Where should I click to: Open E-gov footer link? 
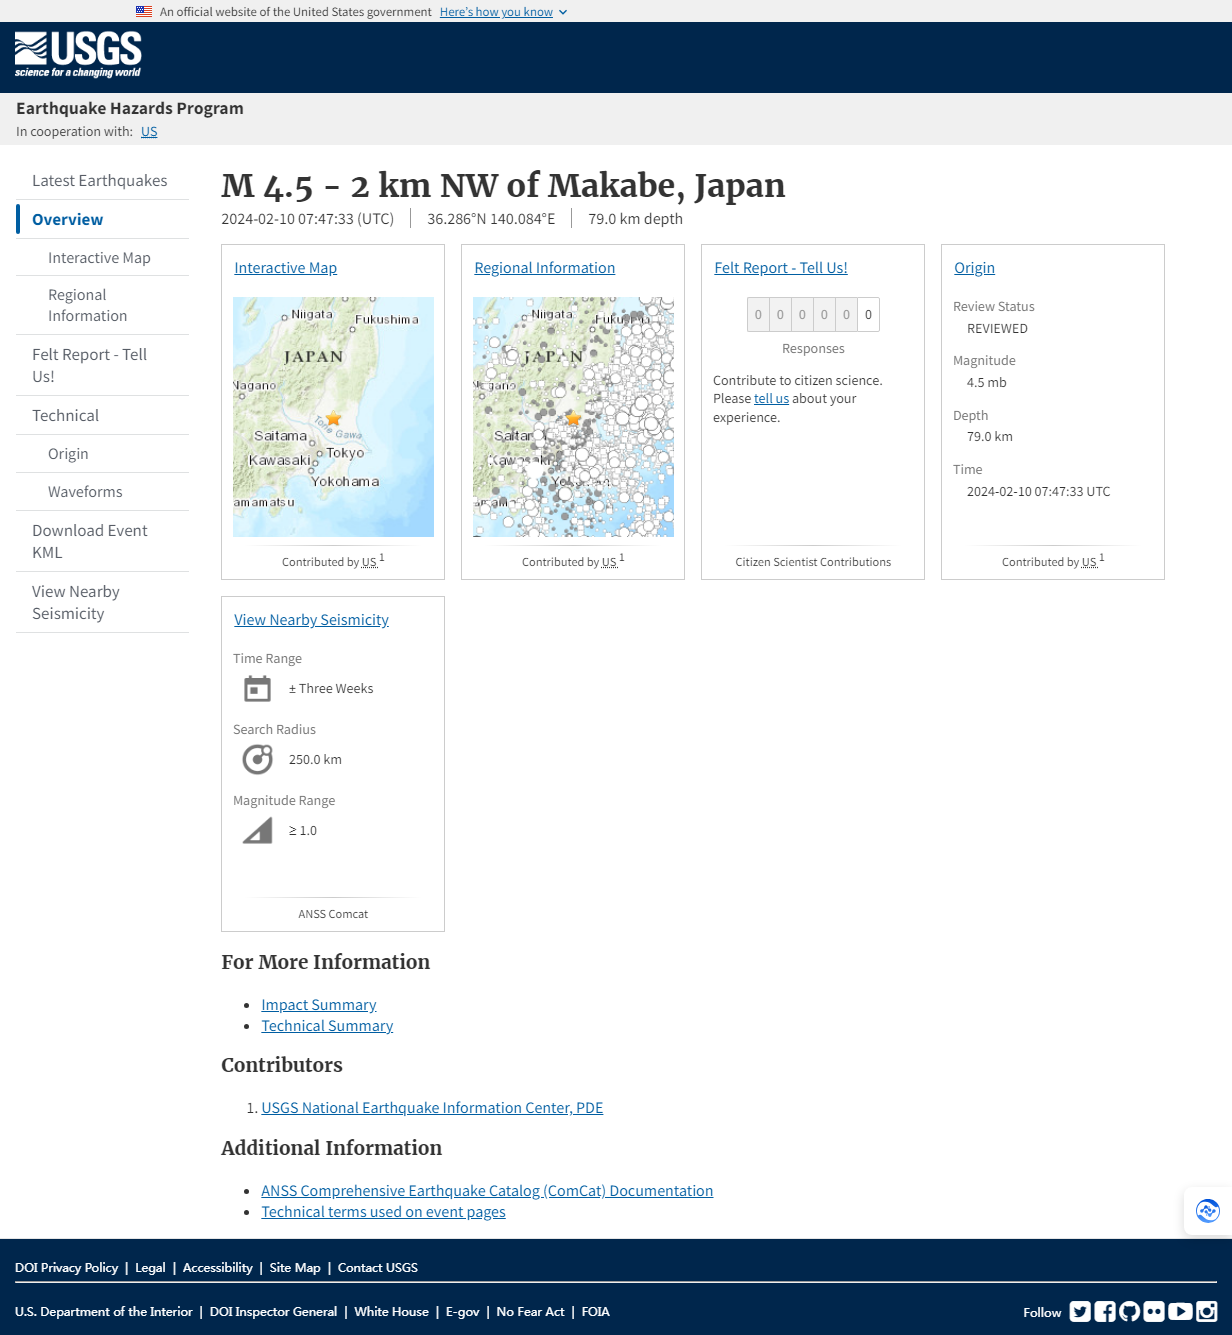(x=462, y=1312)
